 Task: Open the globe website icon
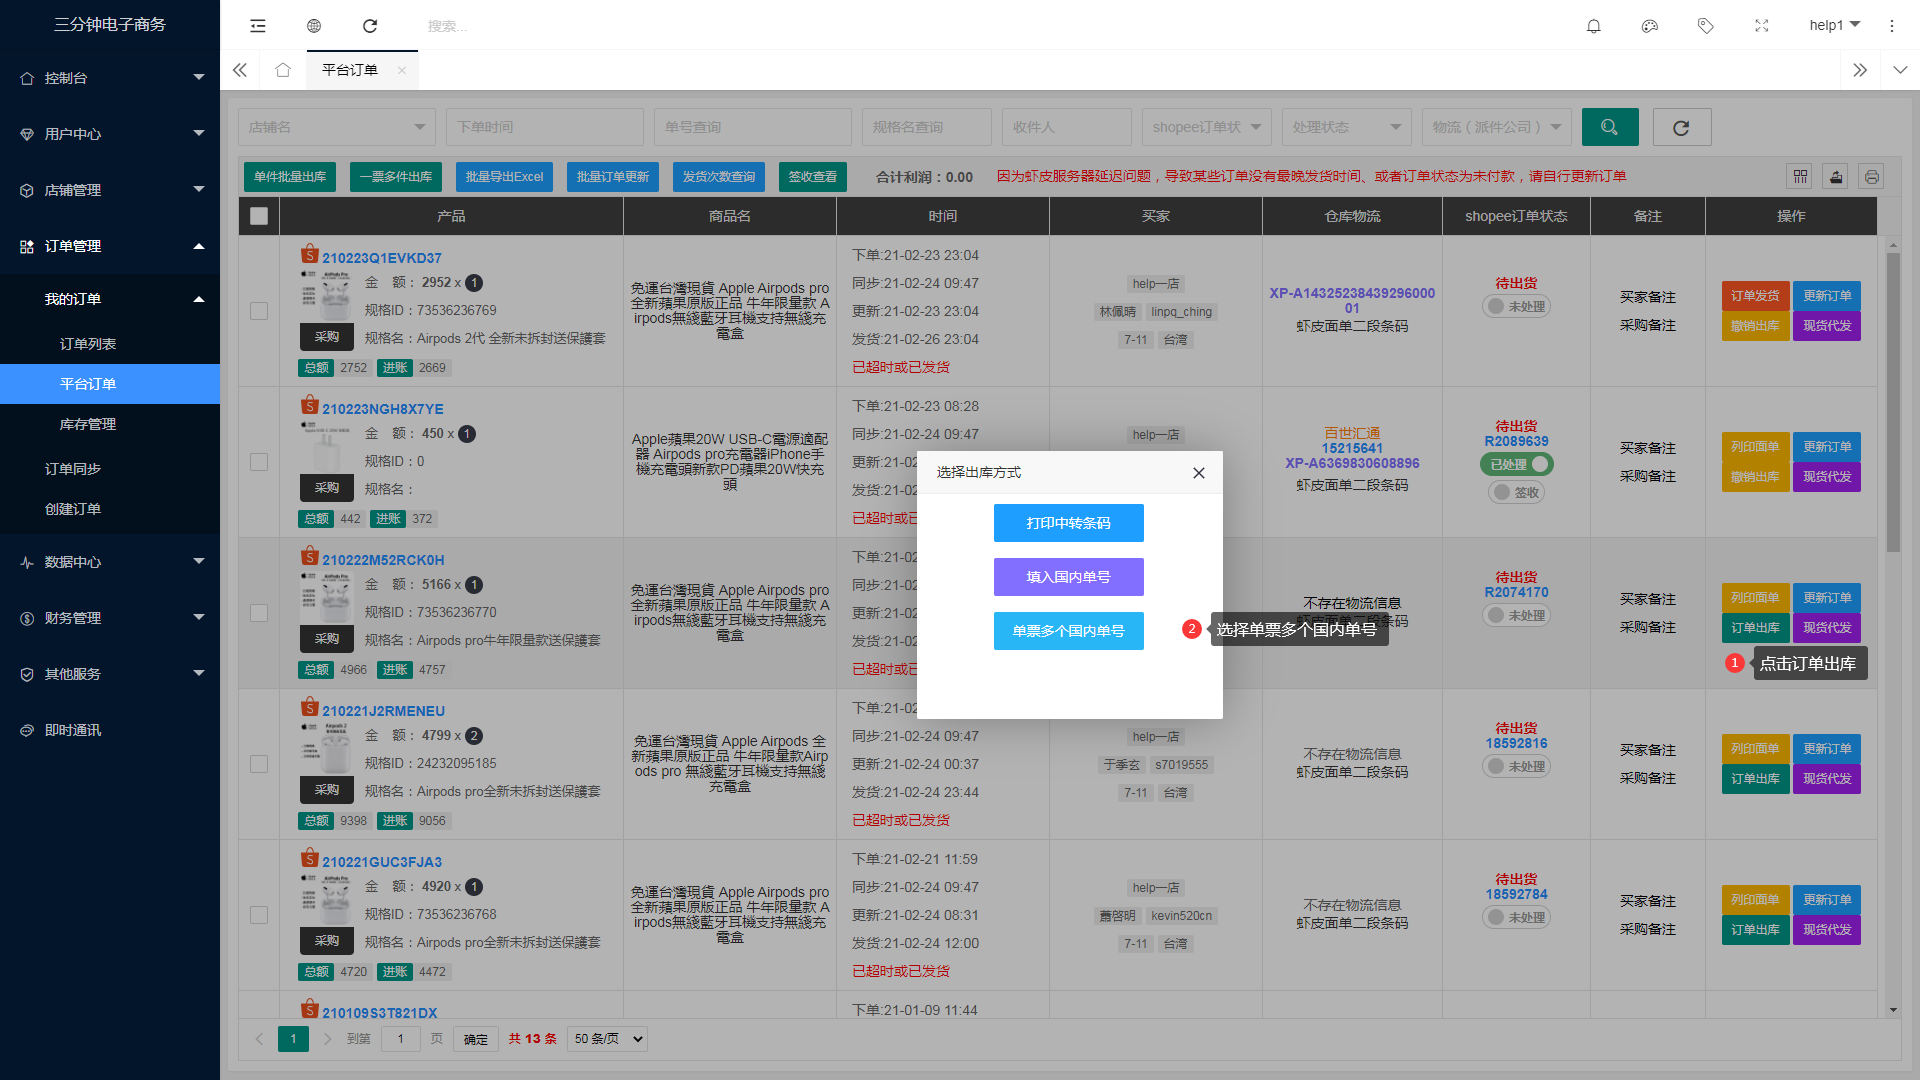click(x=314, y=26)
